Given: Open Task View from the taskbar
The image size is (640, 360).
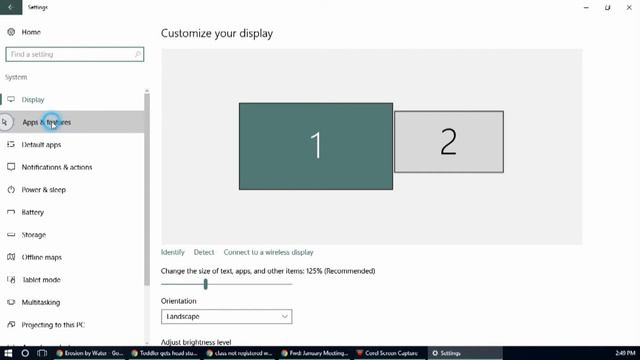Looking at the screenshot, I should pos(42,353).
